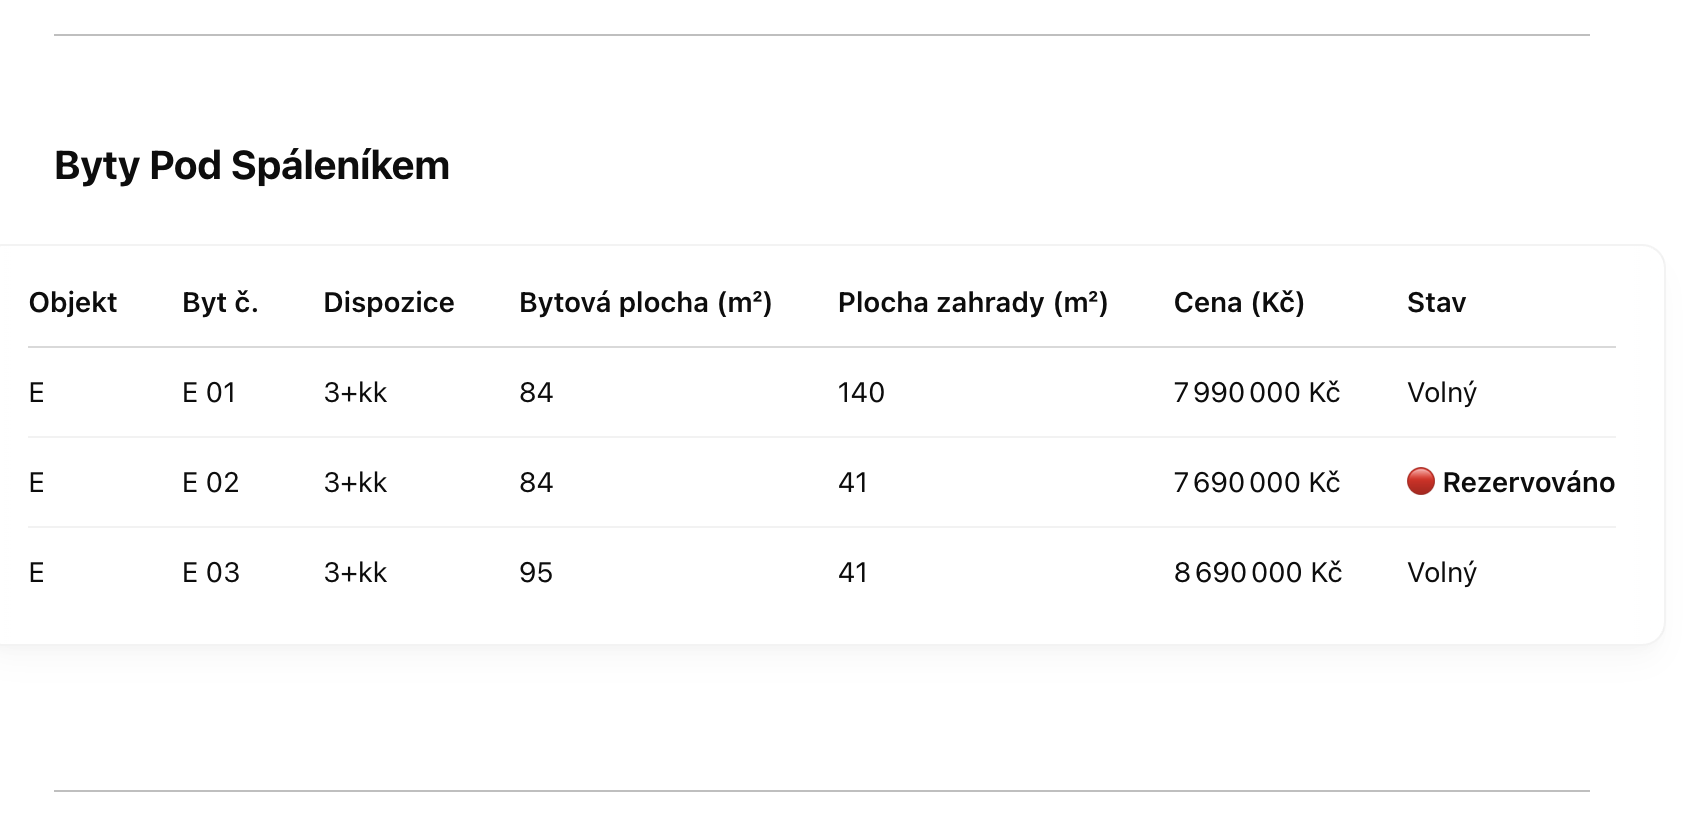Image resolution: width=1689 pixels, height=838 pixels.
Task: Click floor area value 95
Action: click(536, 572)
